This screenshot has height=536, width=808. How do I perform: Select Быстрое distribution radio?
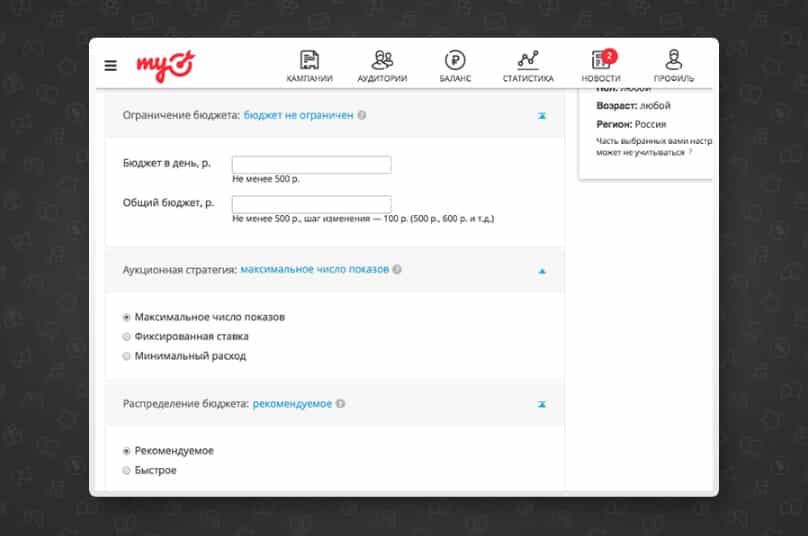coord(126,471)
